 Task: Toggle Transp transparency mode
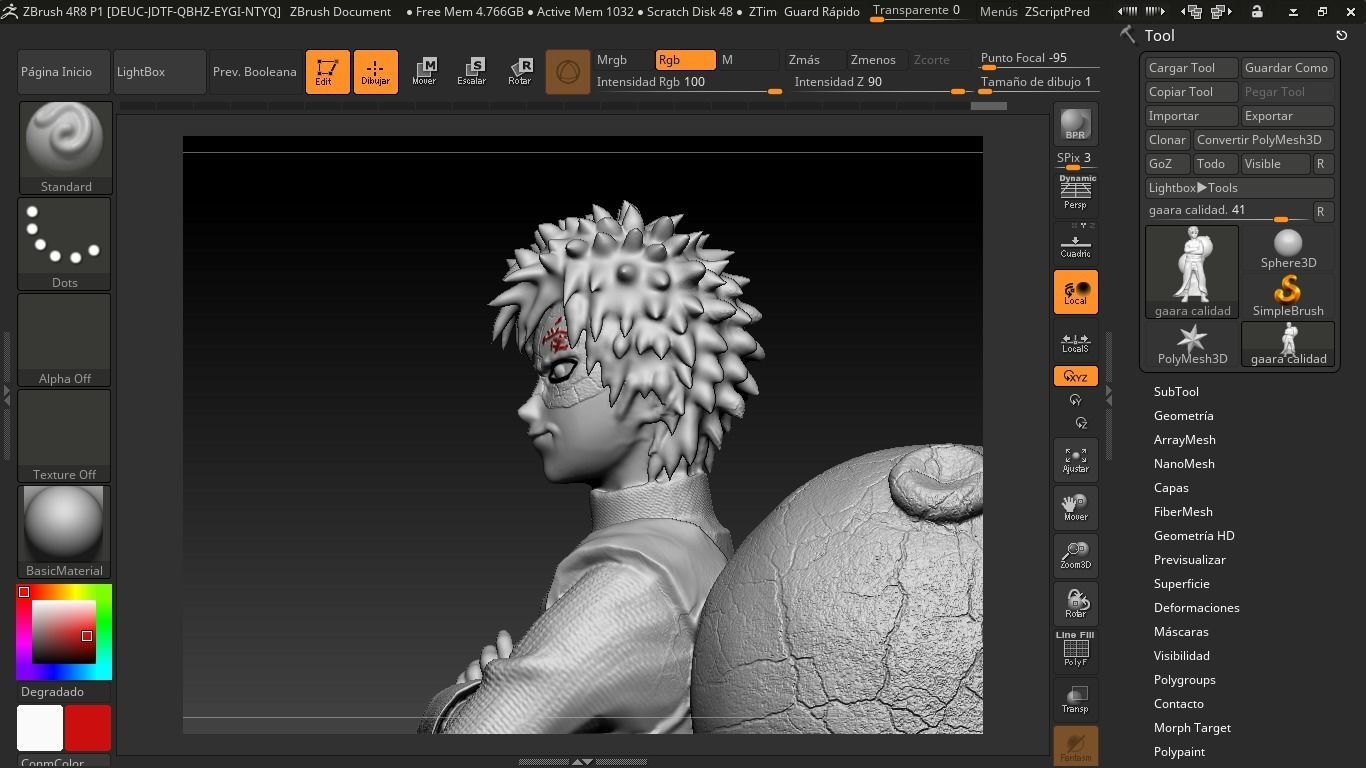[x=1075, y=700]
